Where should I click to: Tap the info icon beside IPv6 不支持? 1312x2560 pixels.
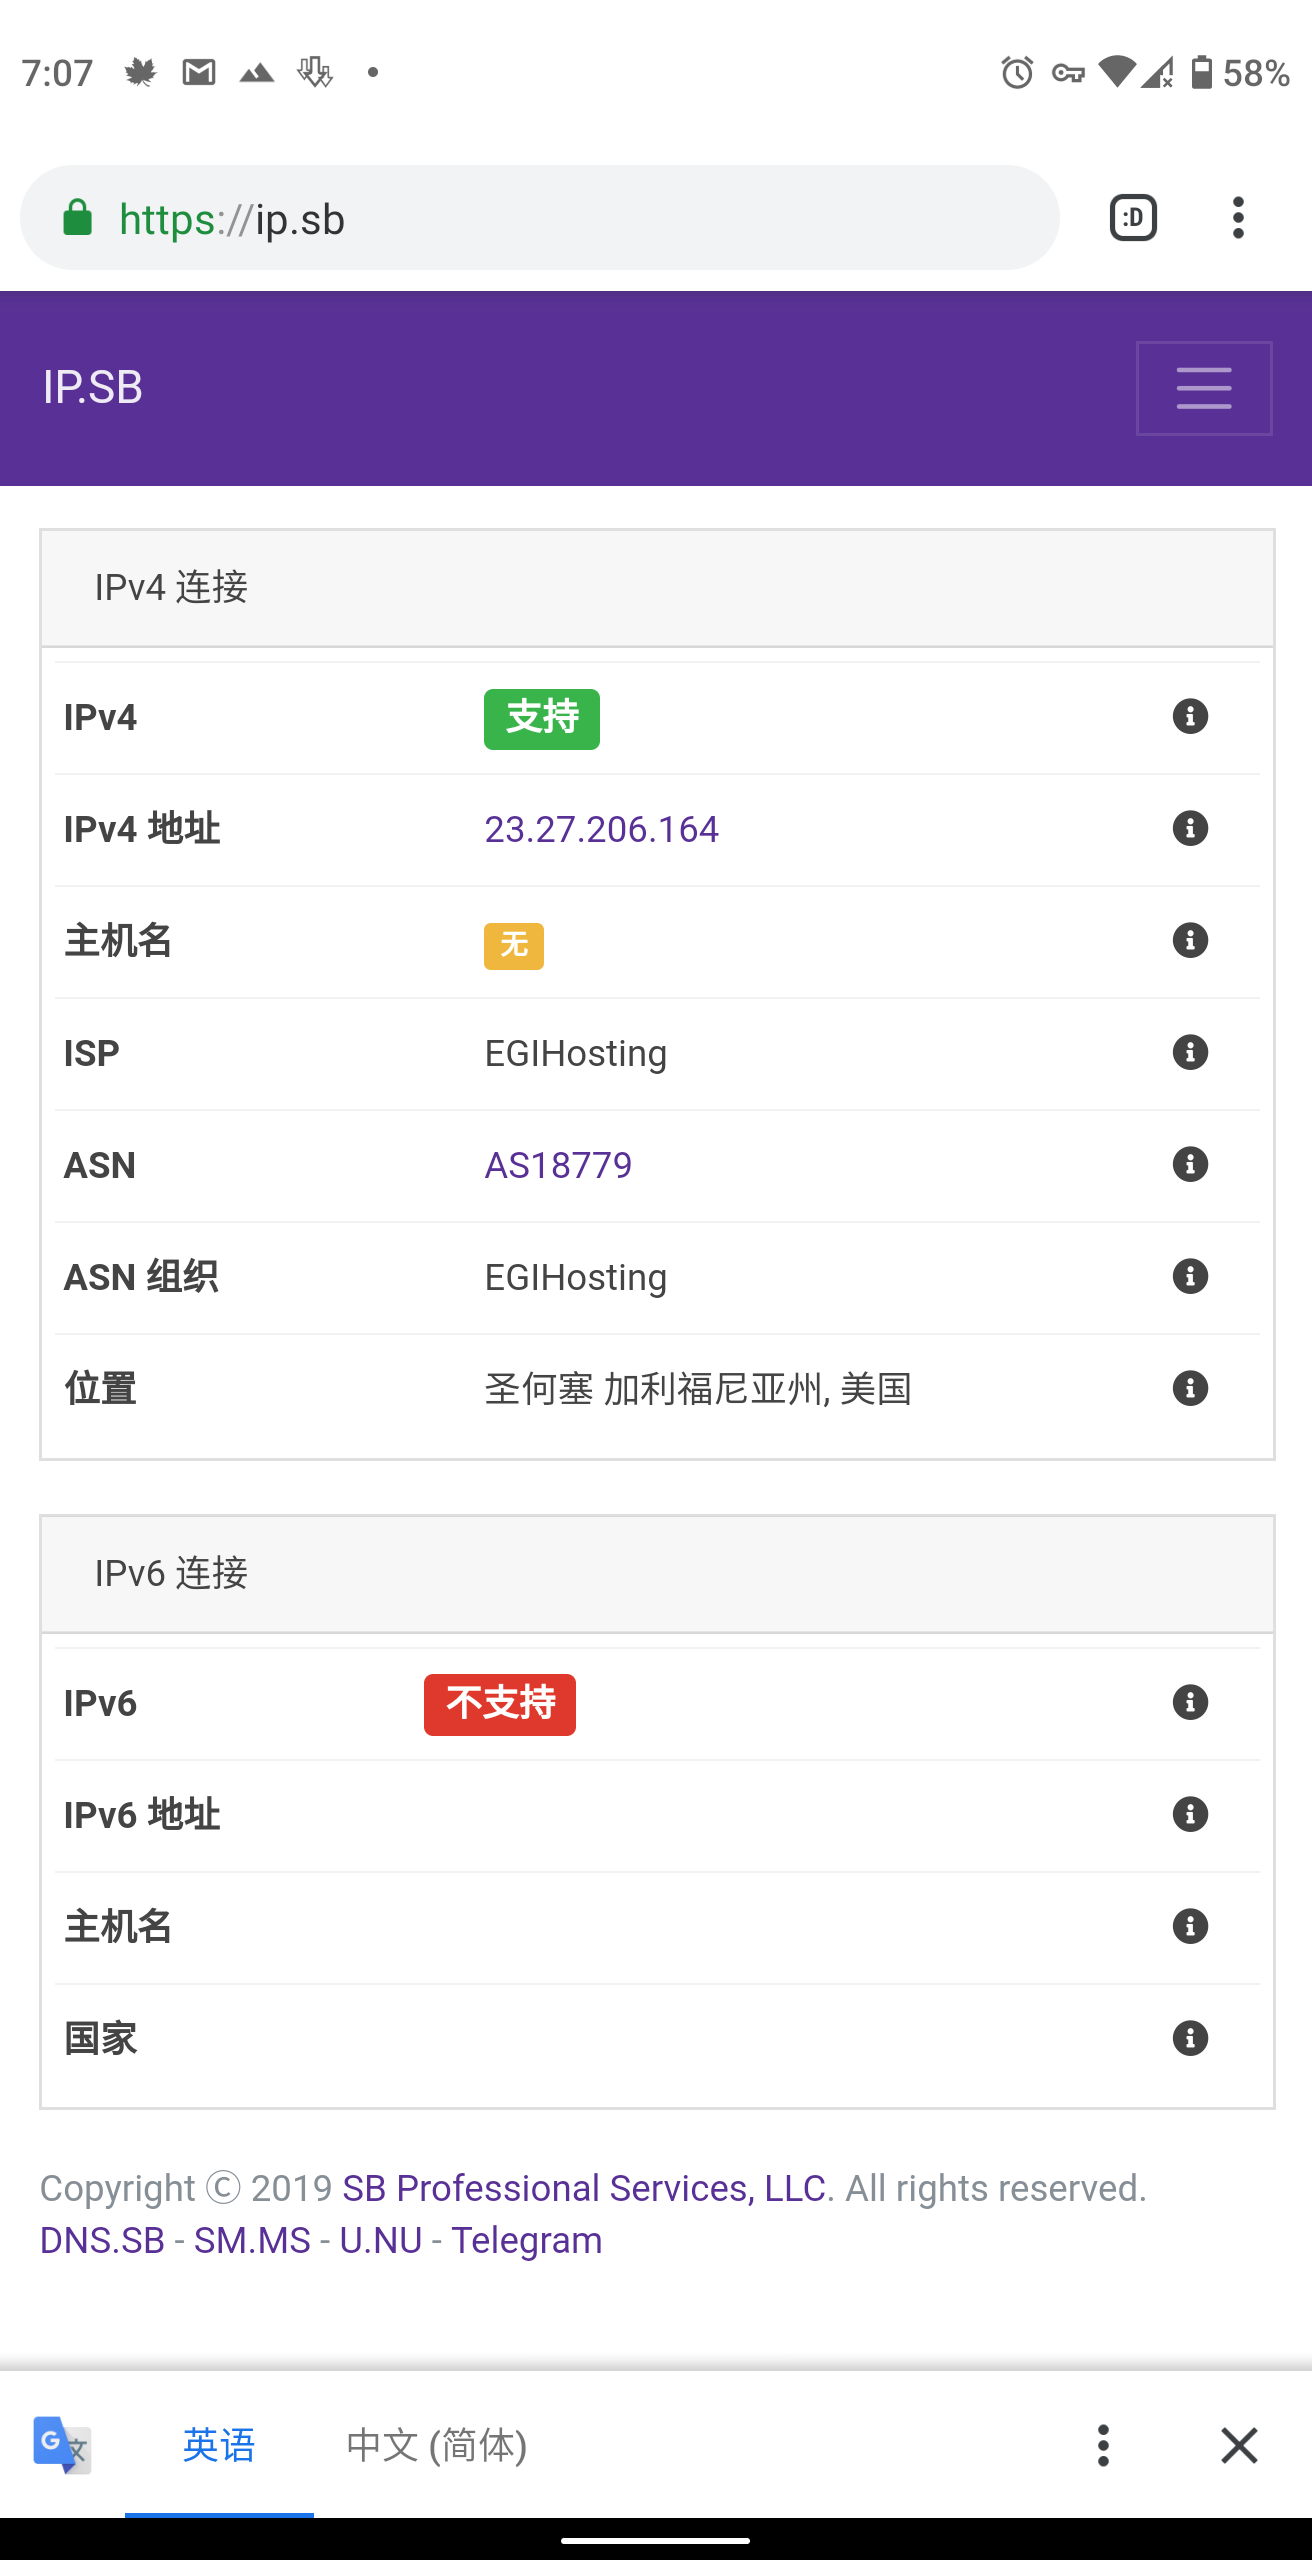1189,1703
